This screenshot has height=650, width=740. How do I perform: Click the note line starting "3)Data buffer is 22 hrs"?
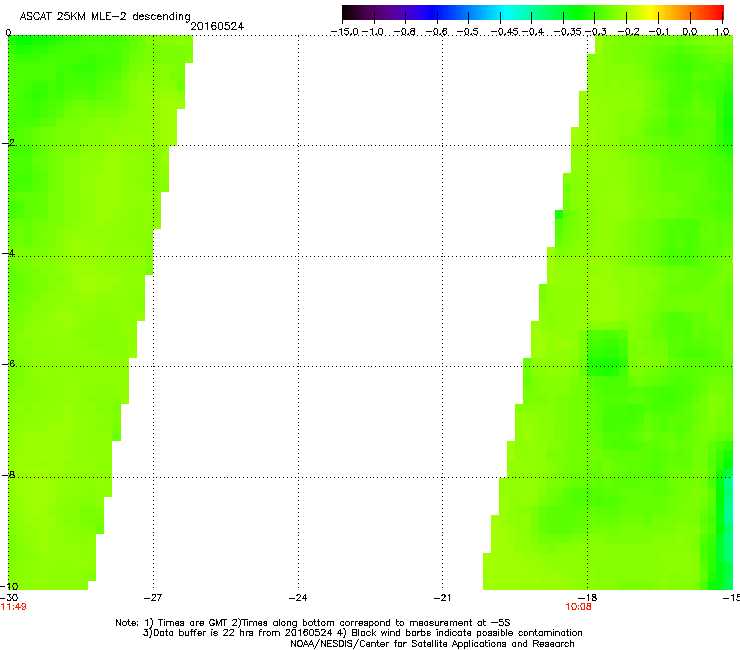tap(362, 633)
